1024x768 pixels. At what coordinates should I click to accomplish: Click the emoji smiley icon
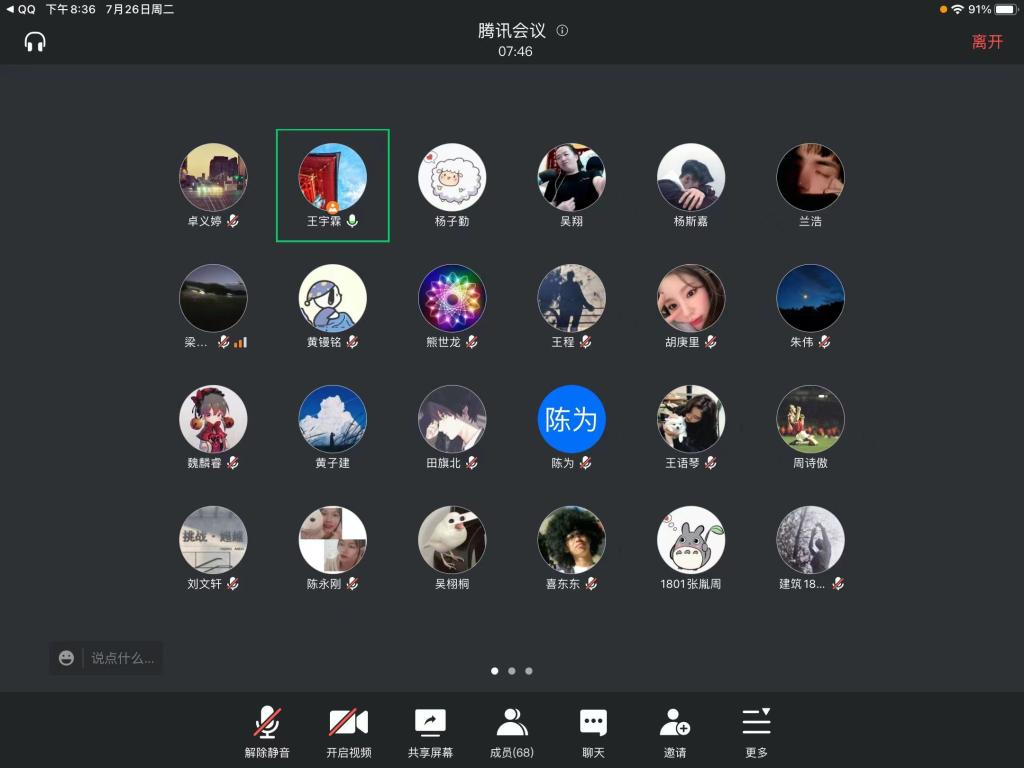[66, 658]
